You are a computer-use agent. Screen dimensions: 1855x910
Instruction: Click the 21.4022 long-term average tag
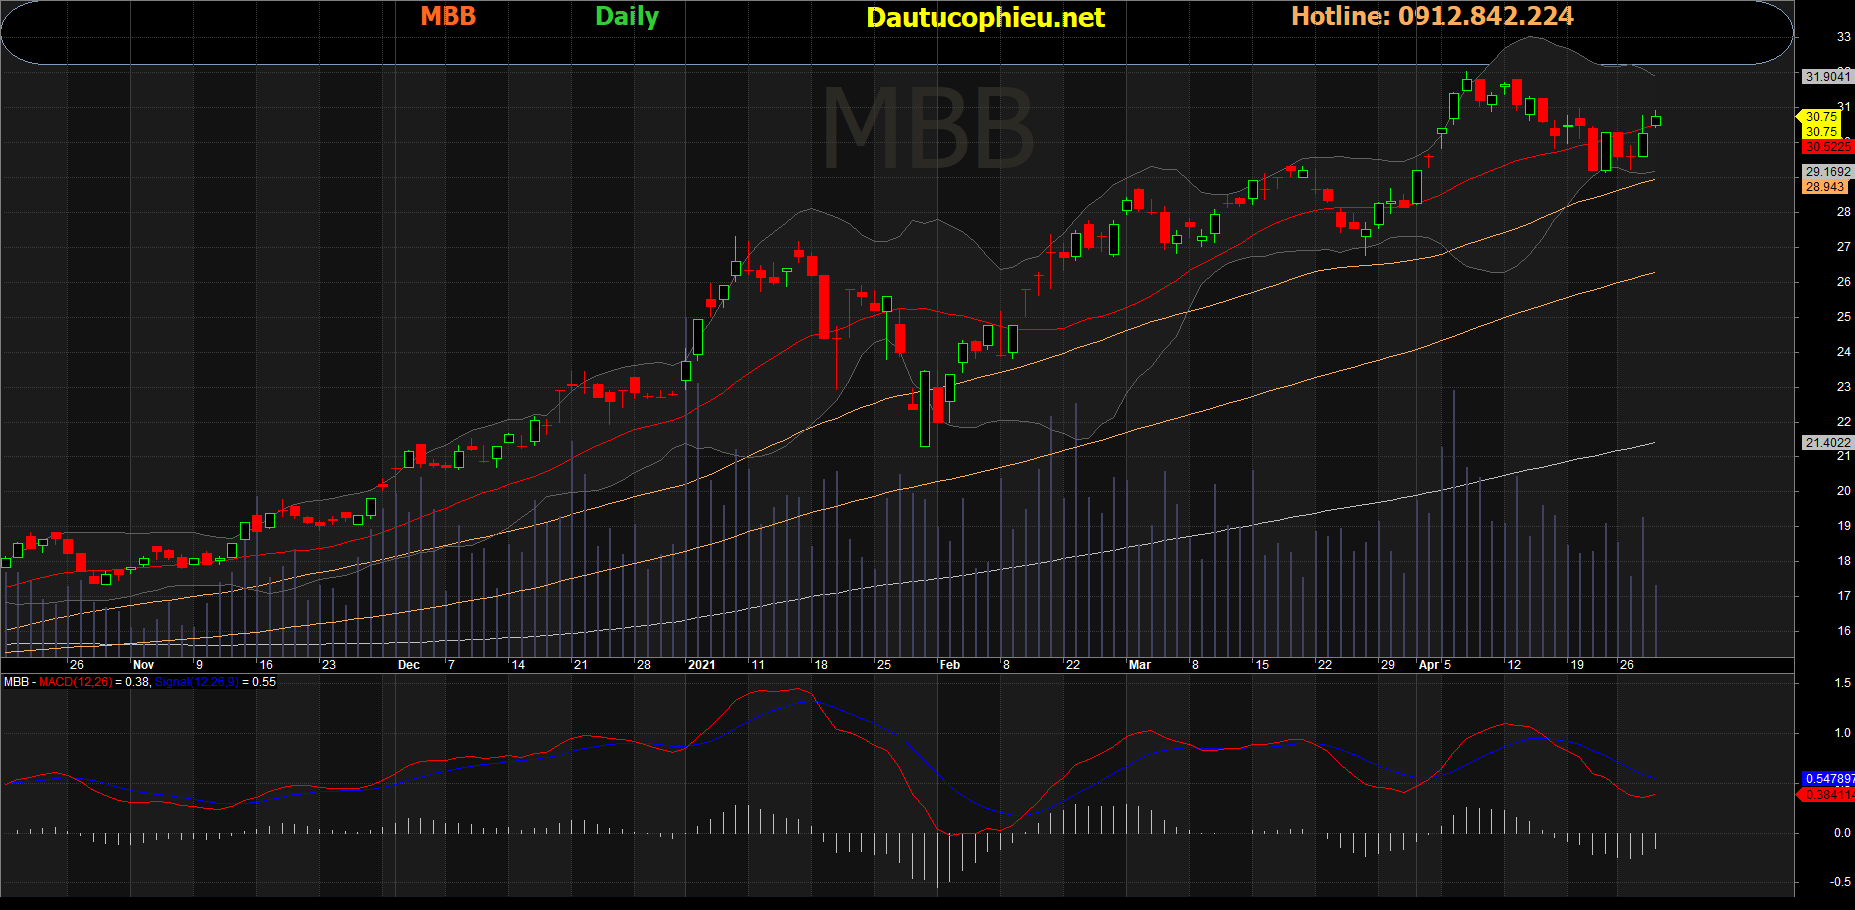pyautogui.click(x=1827, y=443)
